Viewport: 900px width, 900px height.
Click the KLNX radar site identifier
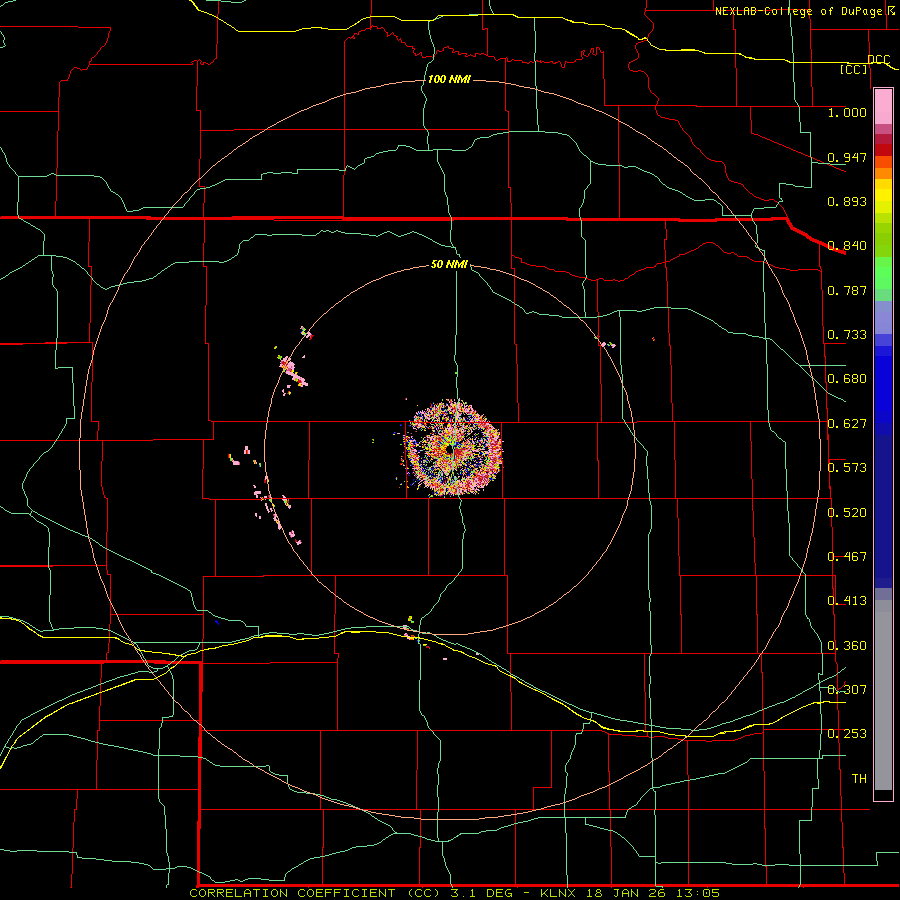558,893
